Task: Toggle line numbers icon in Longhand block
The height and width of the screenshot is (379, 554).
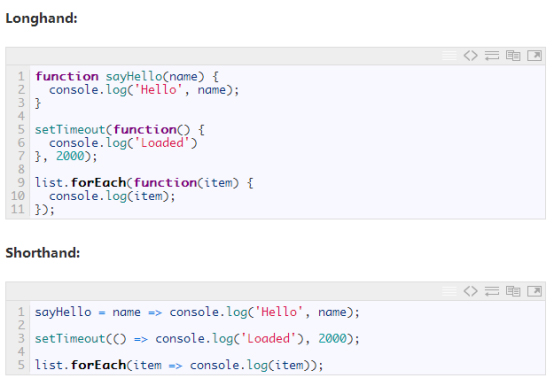Action: [x=449, y=55]
